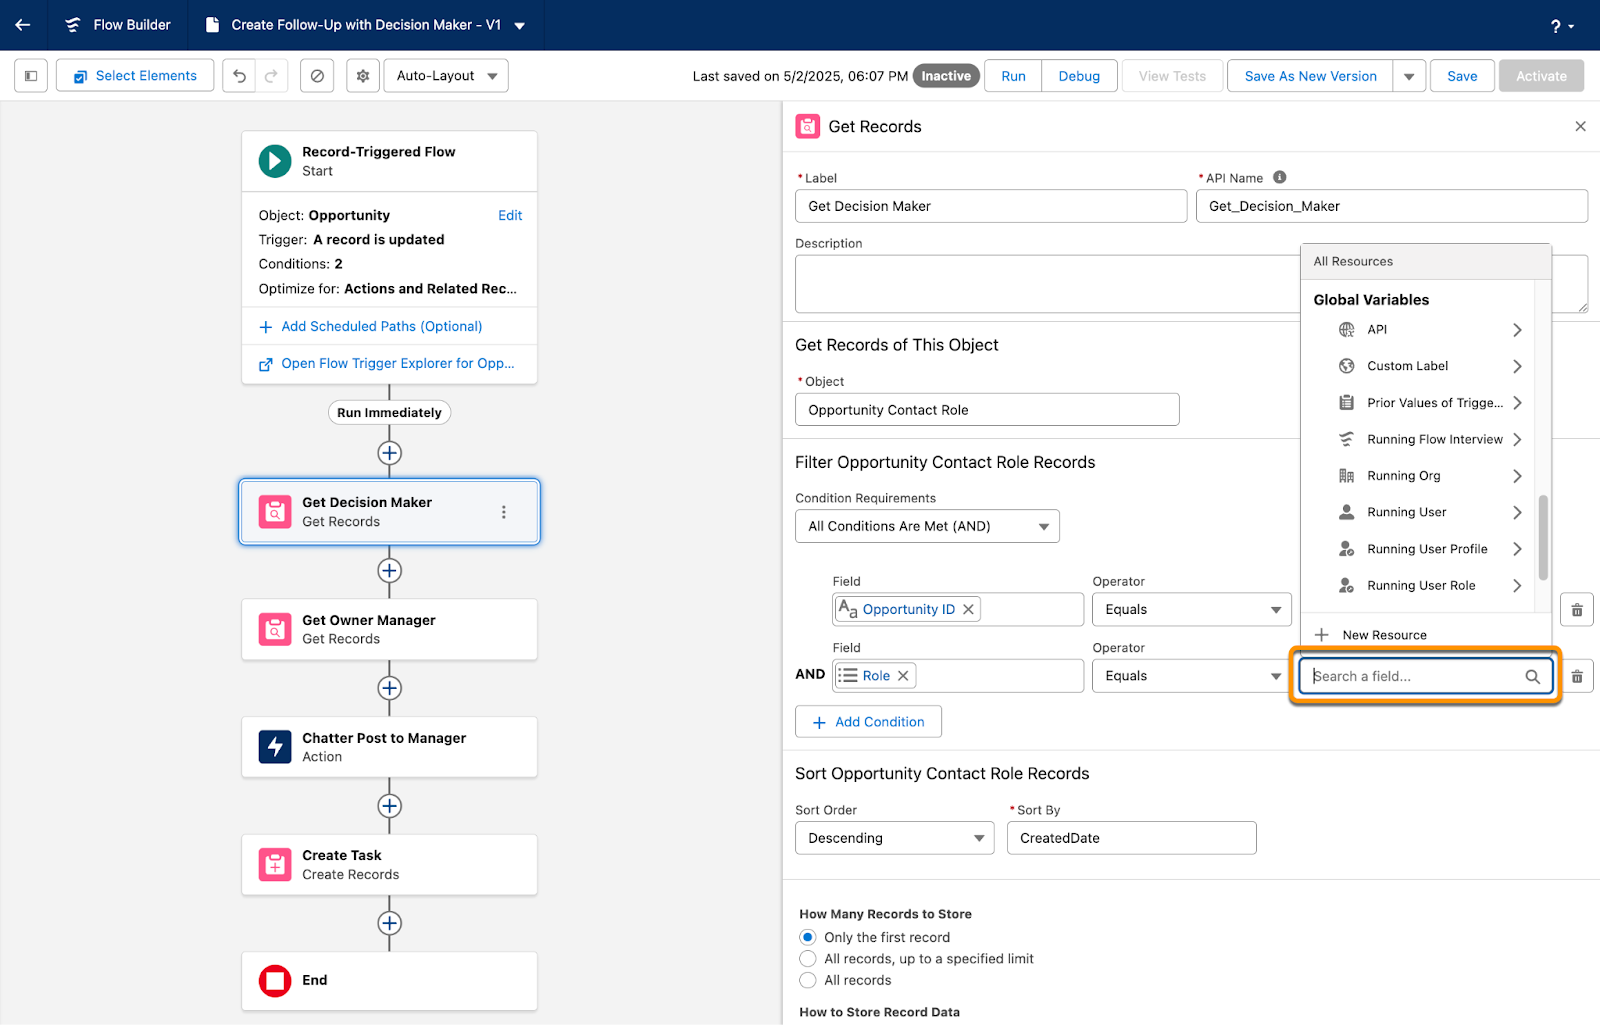Remove the Role field pill
Screen dimensions: 1600x1025
coord(903,676)
